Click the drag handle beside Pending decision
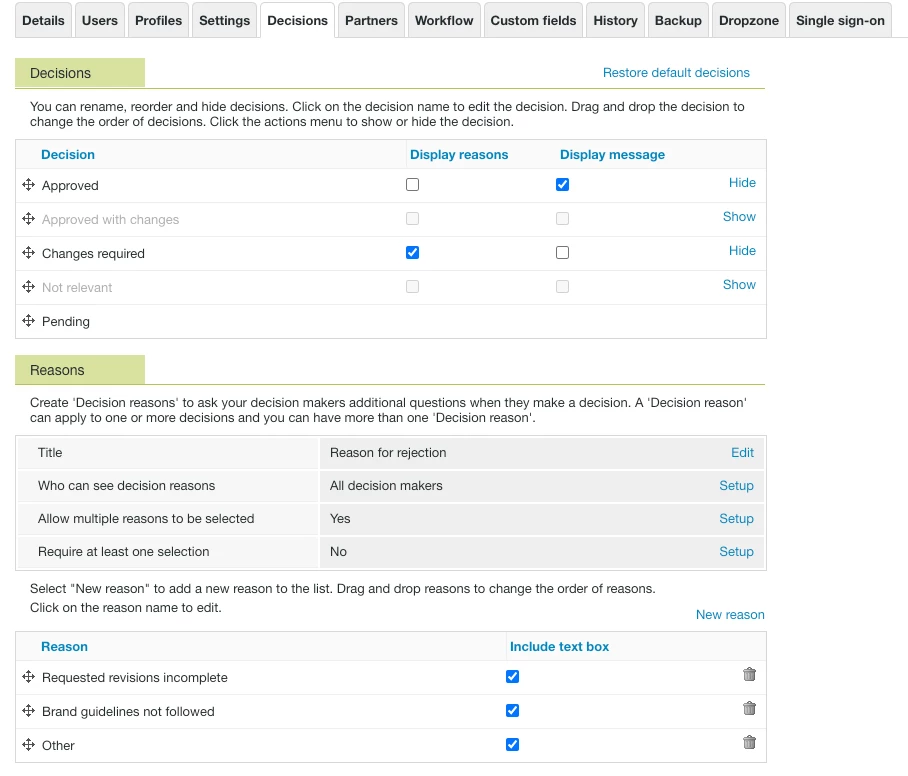 28,321
